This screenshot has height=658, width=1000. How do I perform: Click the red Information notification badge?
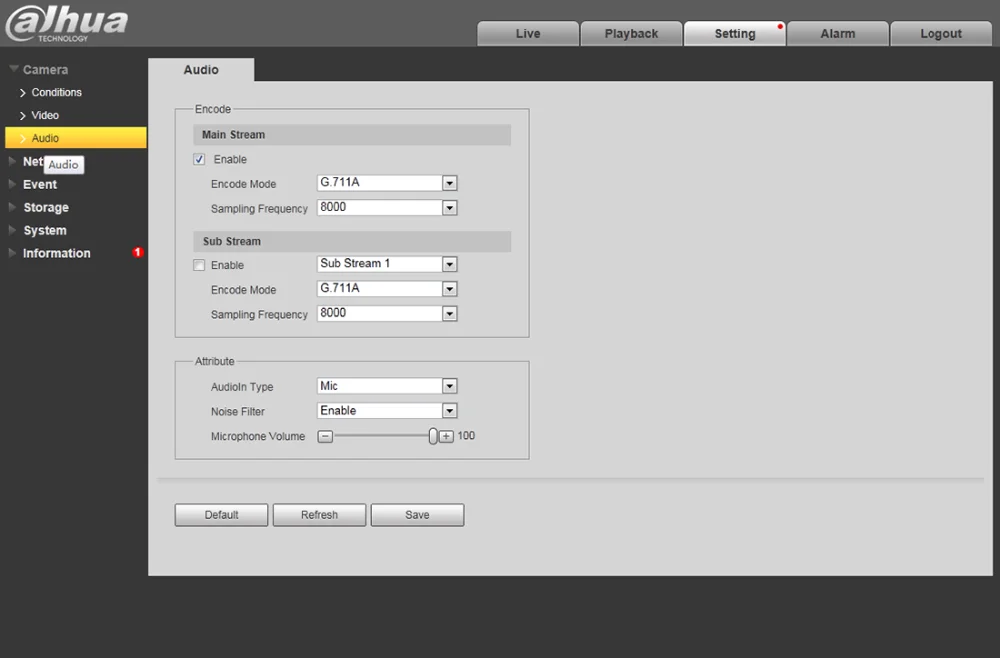[138, 252]
